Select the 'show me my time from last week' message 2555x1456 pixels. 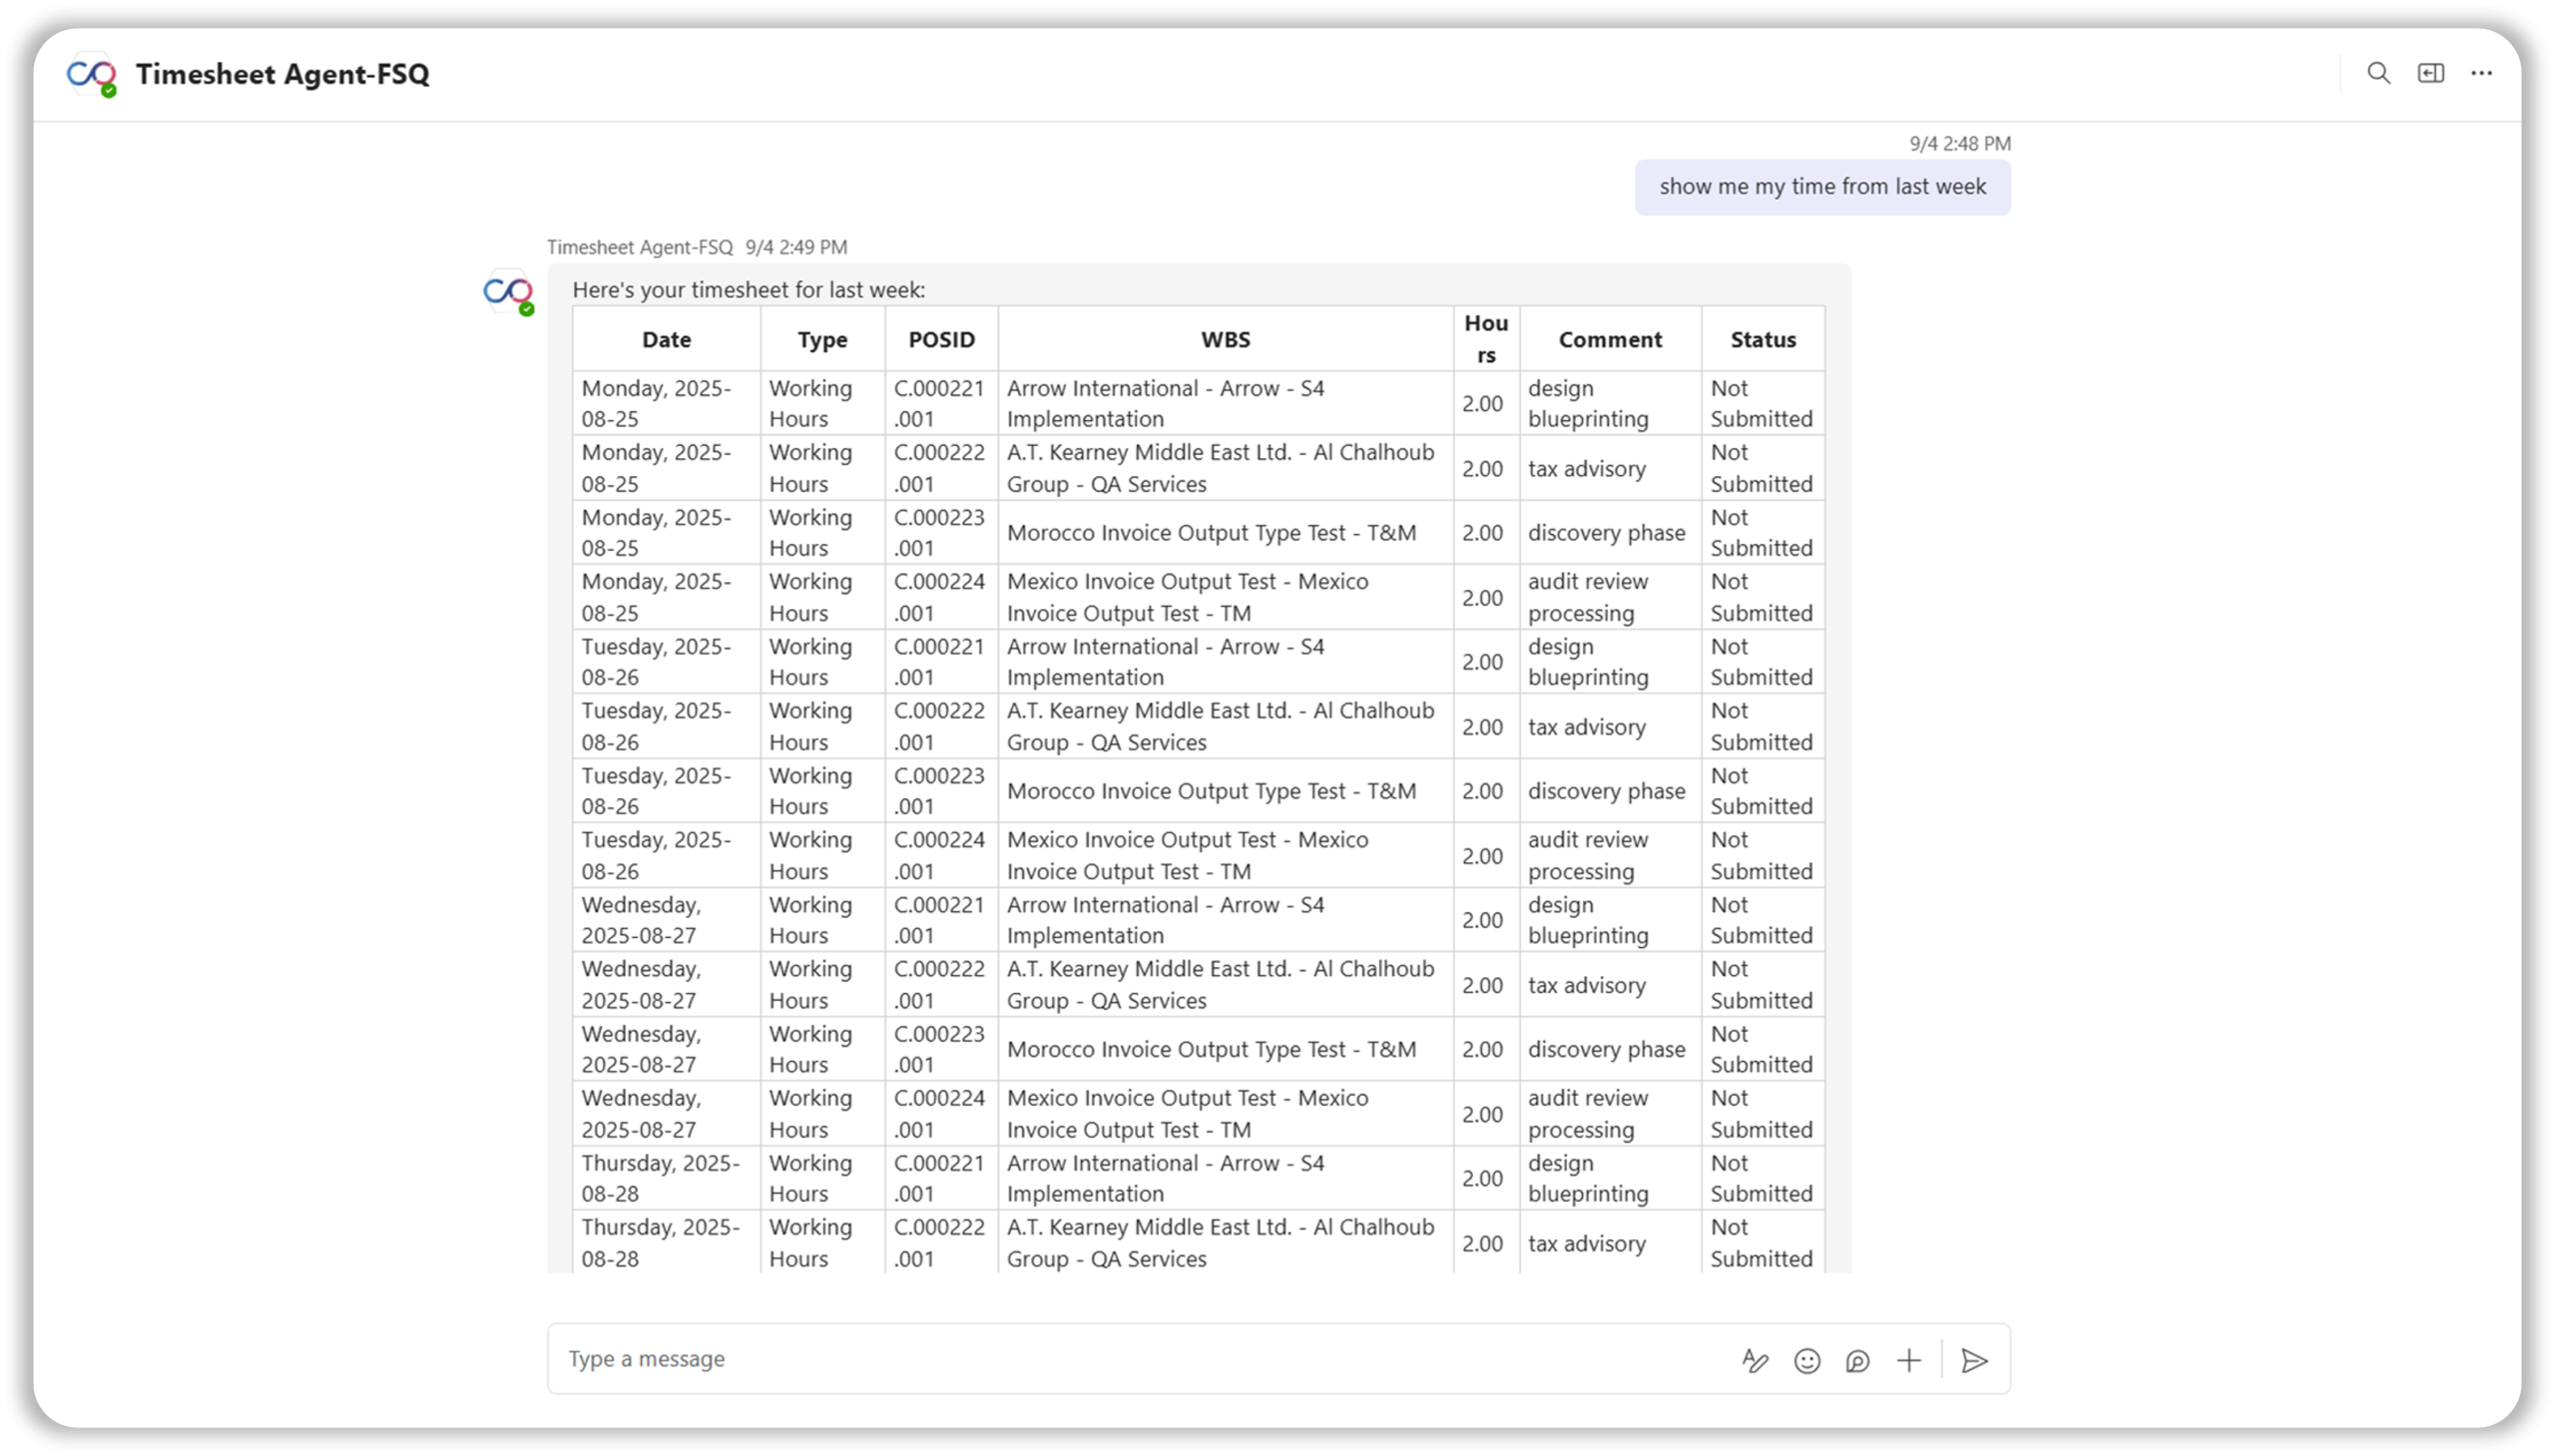(x=1822, y=187)
